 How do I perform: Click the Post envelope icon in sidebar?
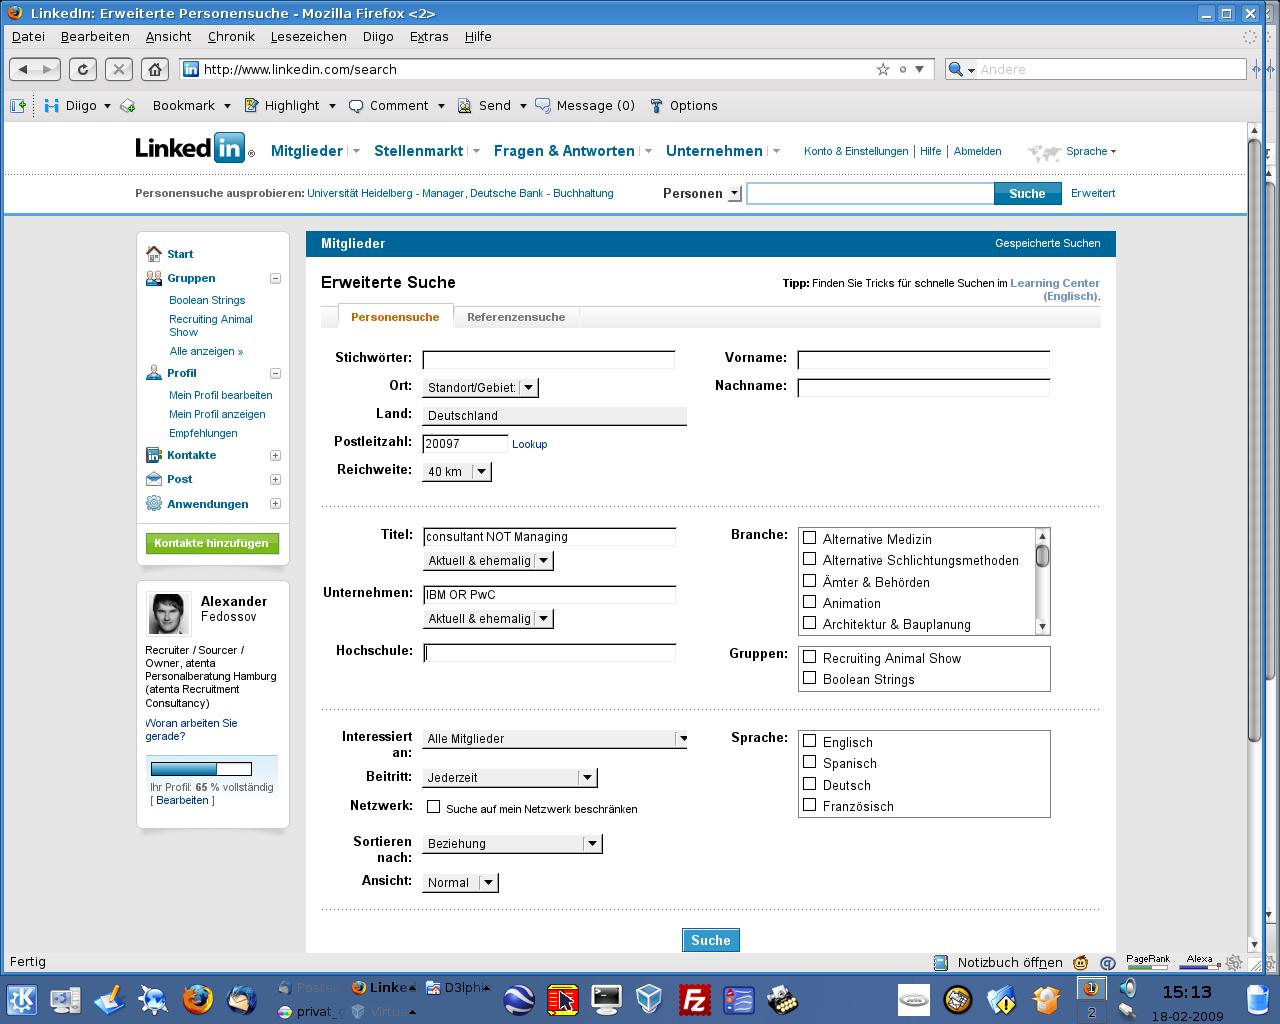click(153, 479)
